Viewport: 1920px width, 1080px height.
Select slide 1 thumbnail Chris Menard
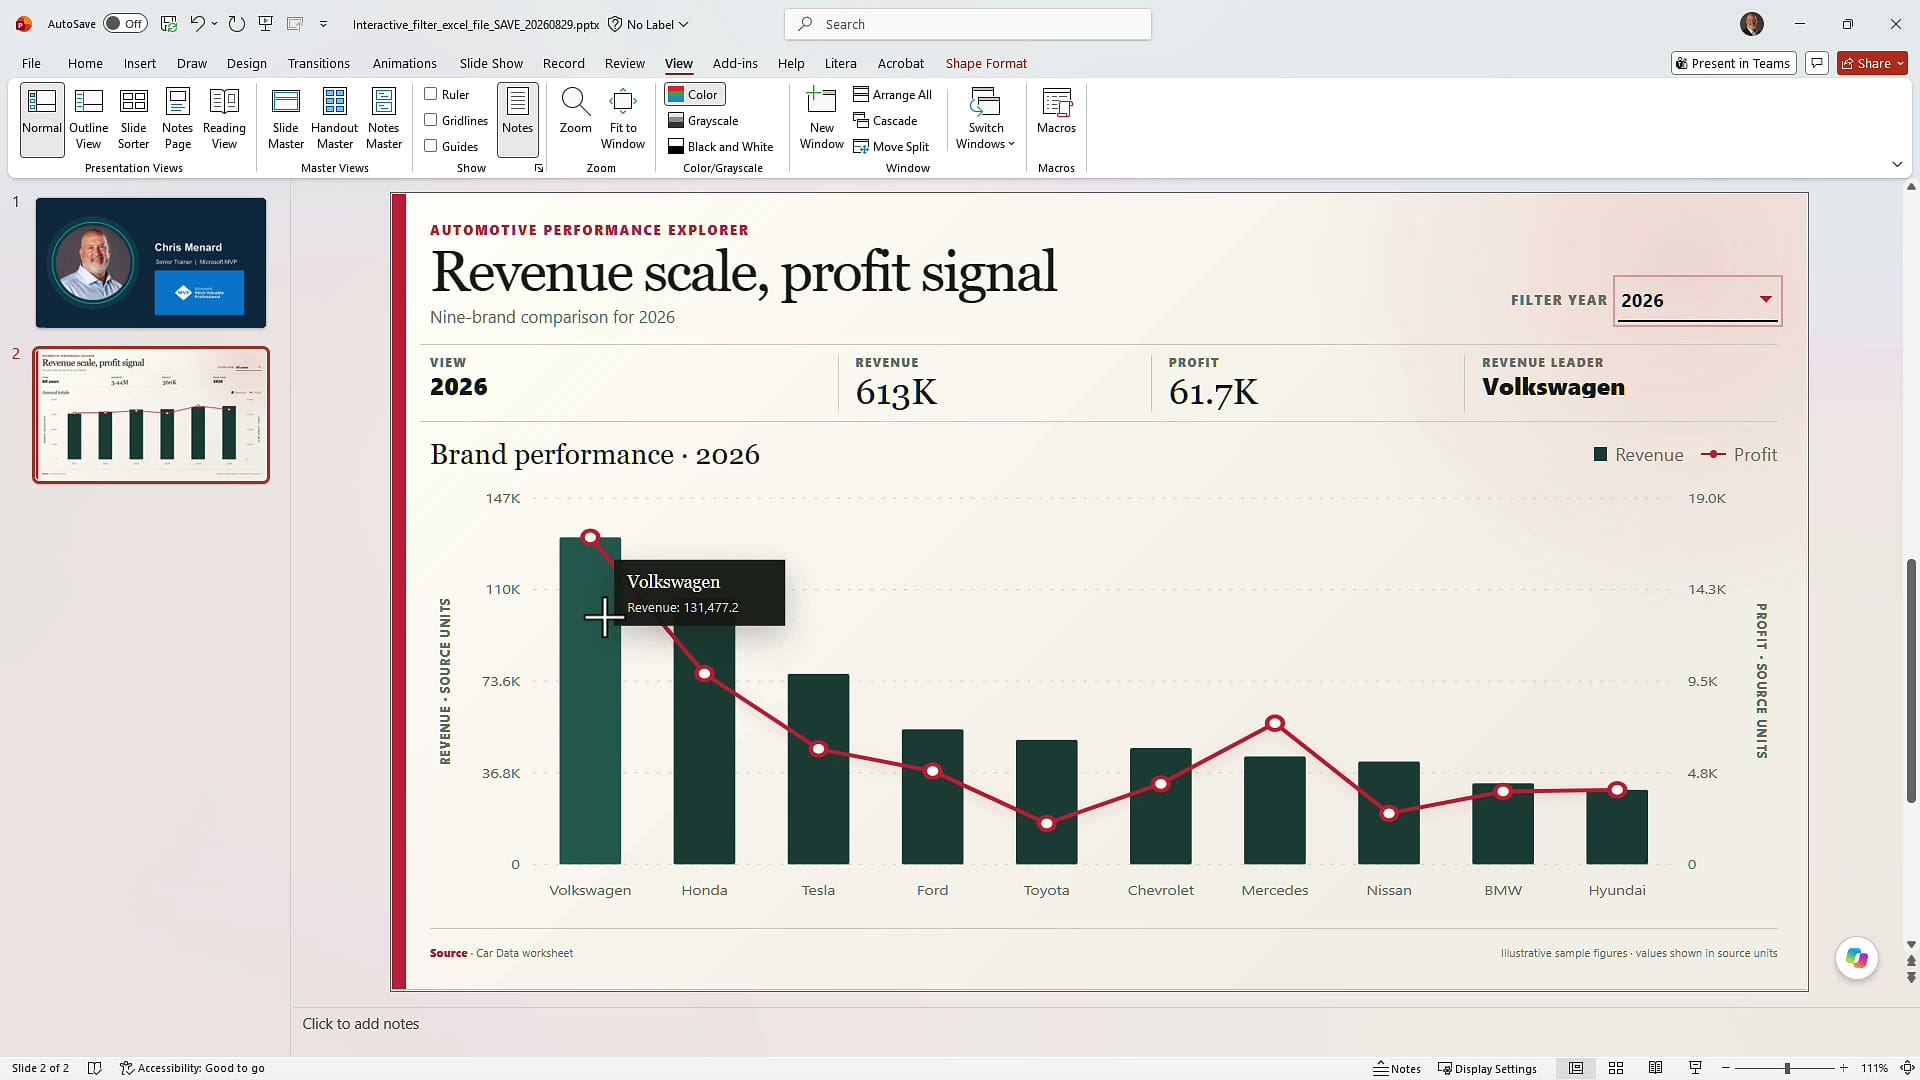[151, 262]
